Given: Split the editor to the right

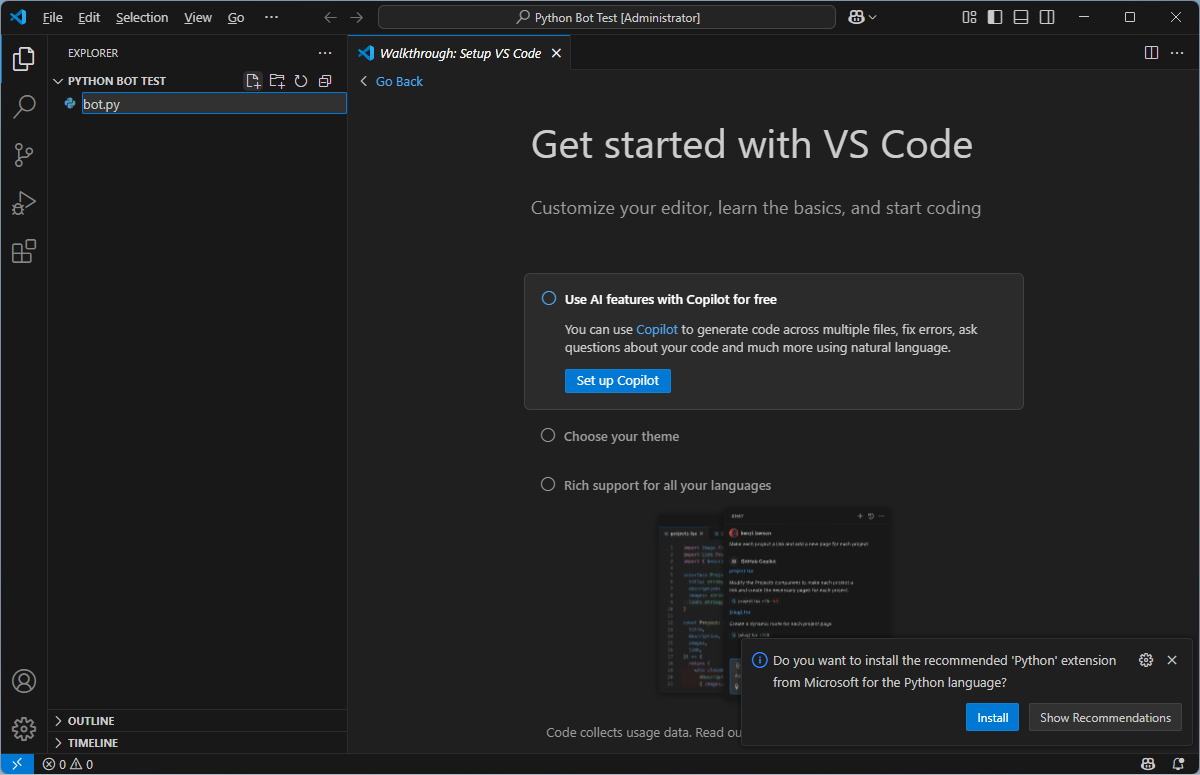Looking at the screenshot, I should click(x=1151, y=53).
